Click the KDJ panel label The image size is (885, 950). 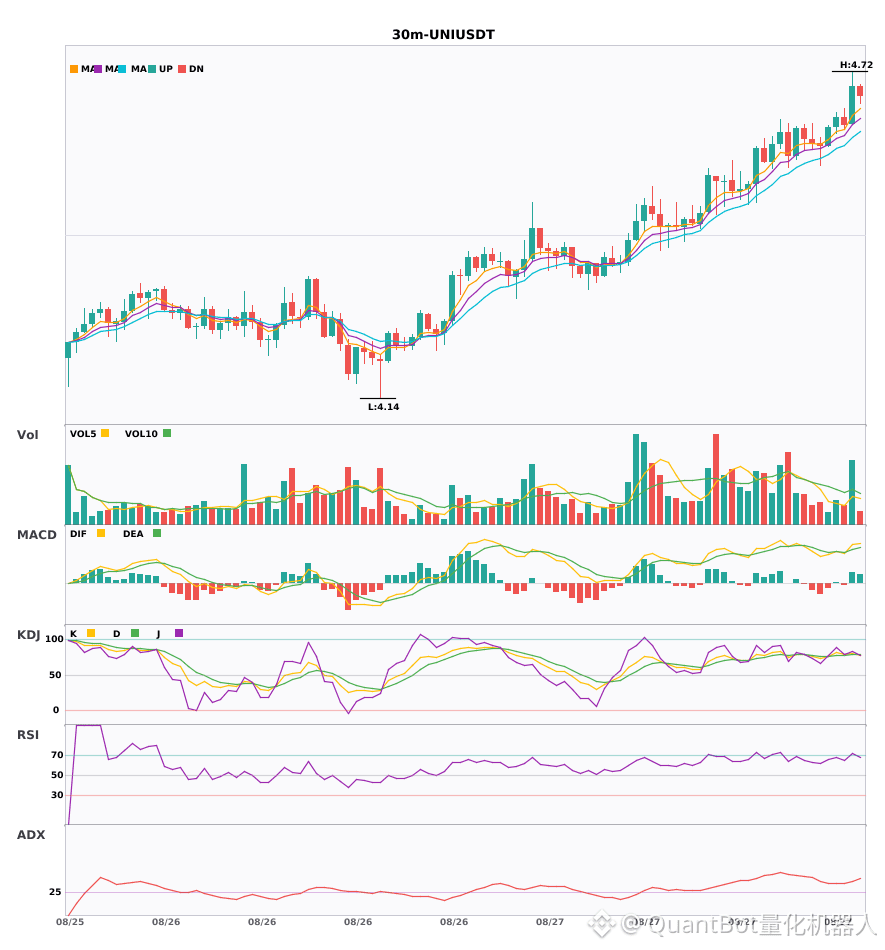[x=28, y=634]
